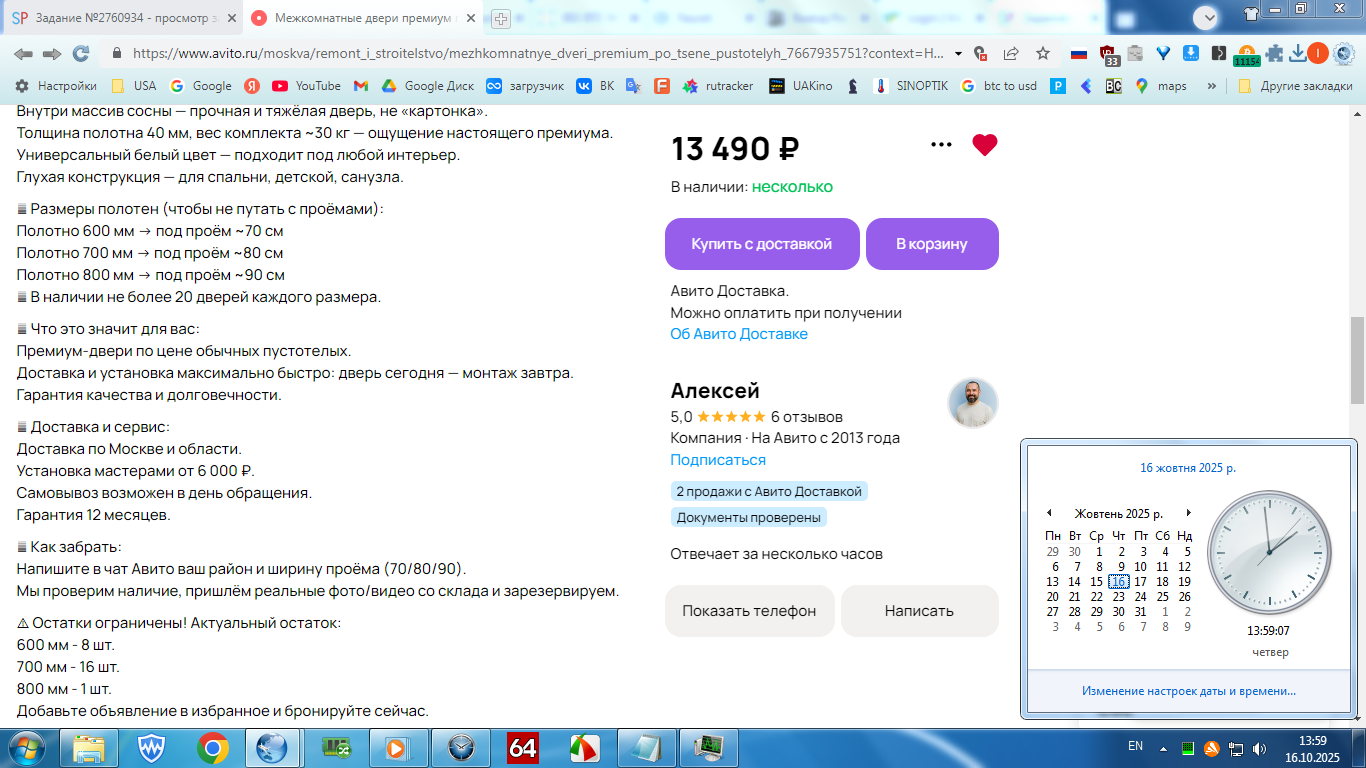
Task: Open orange profile avatar in toolbar
Action: [1319, 54]
